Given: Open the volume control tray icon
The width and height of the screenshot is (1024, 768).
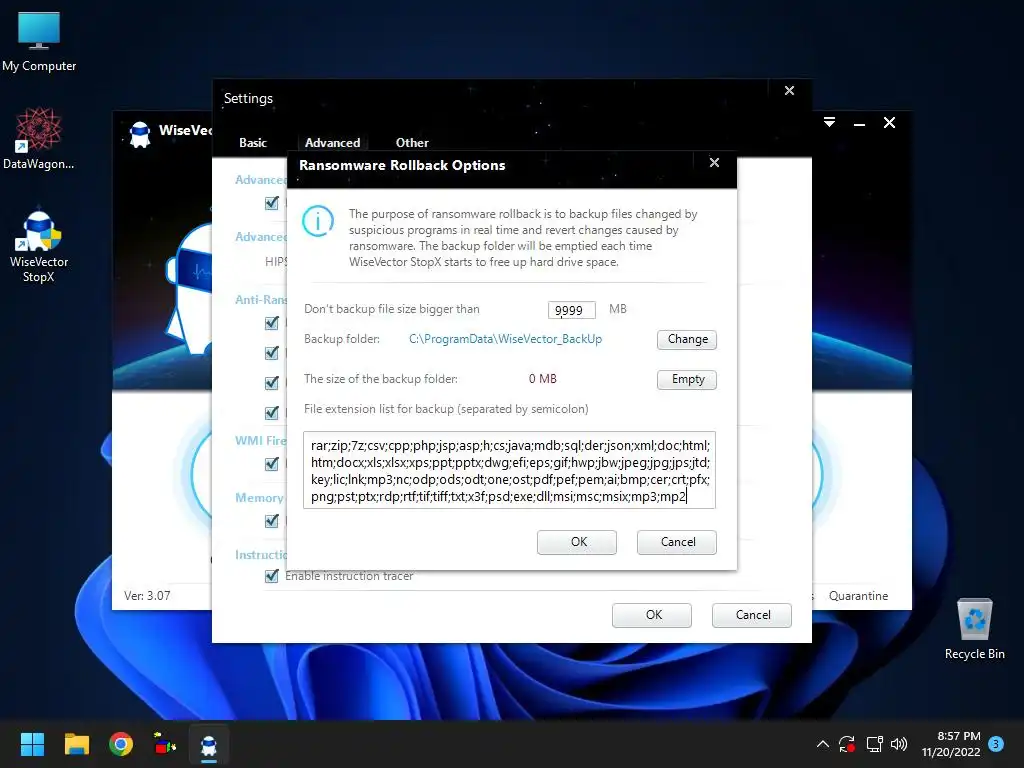Looking at the screenshot, I should tap(899, 744).
